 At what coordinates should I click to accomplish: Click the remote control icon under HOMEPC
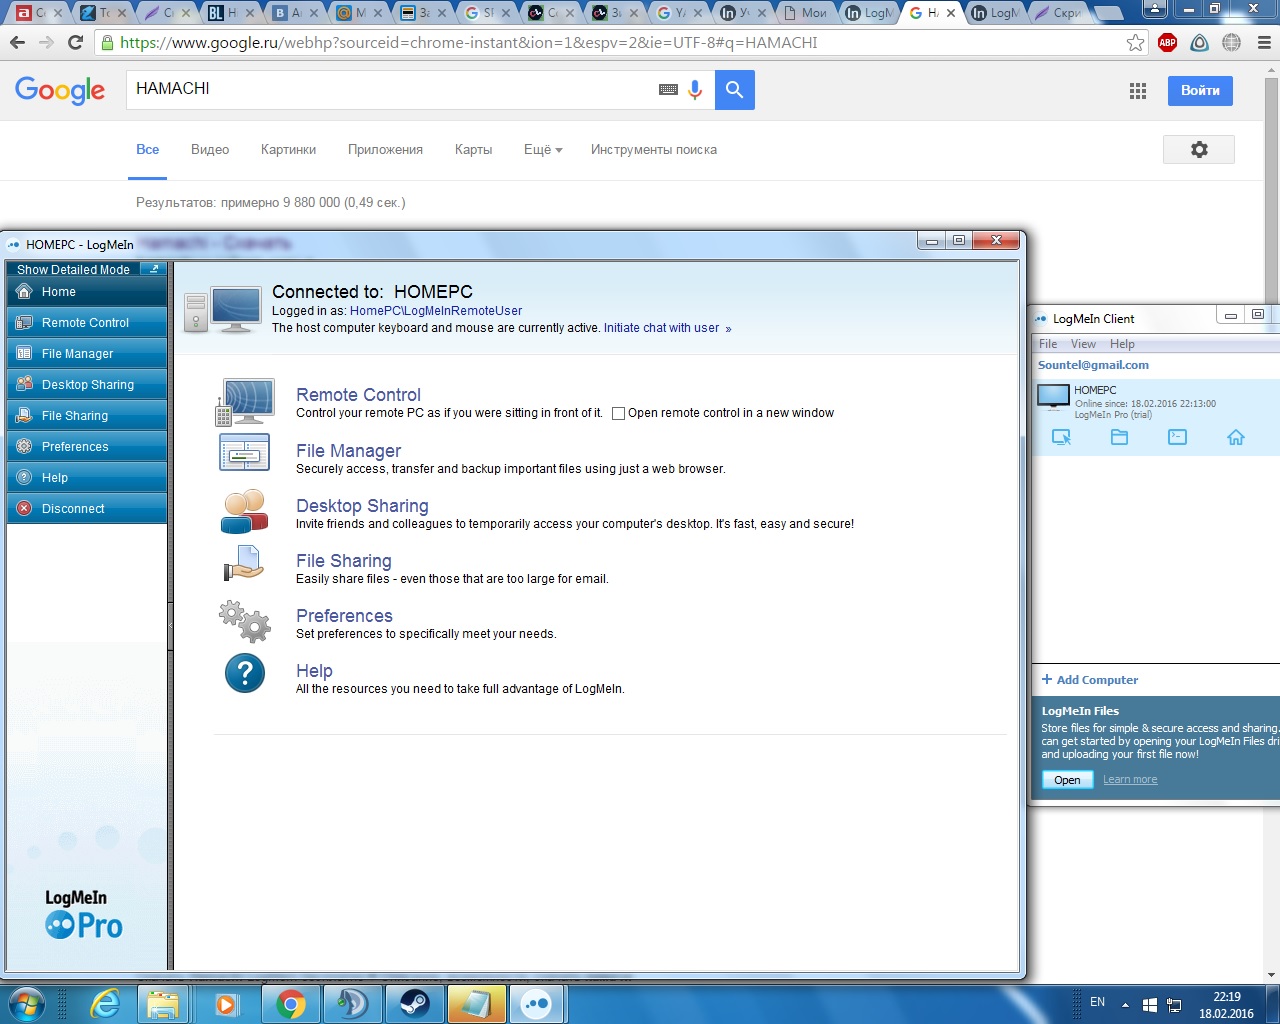1061,438
